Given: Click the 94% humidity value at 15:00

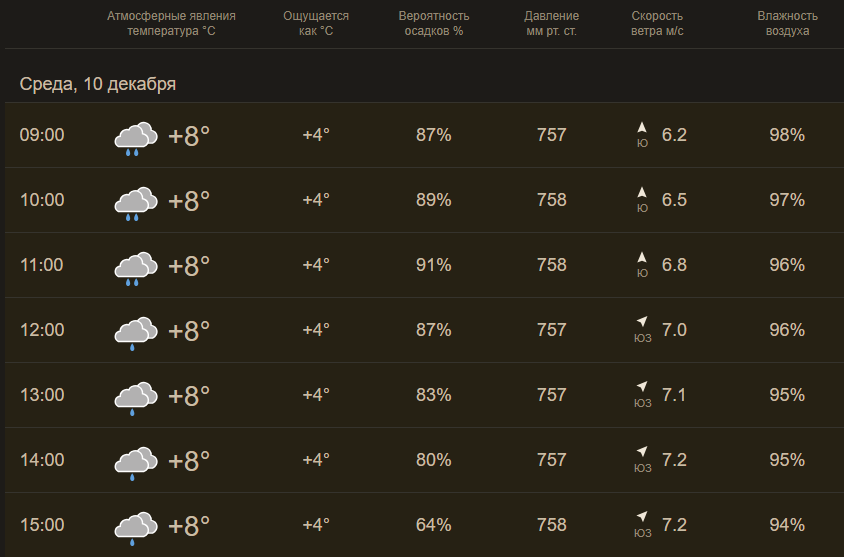Looking at the screenshot, I should click(x=787, y=525).
